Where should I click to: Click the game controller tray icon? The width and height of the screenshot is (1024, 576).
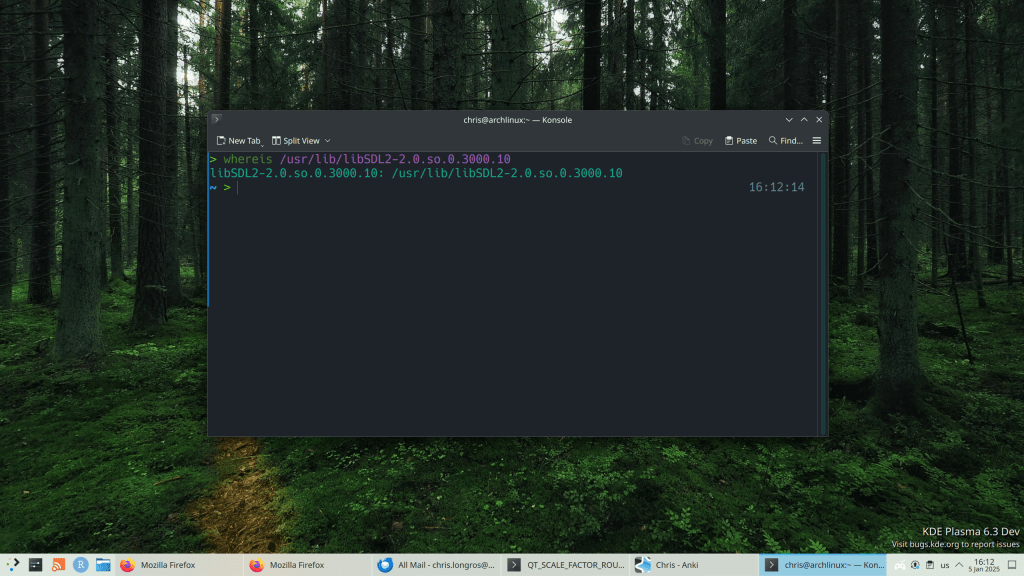(900, 565)
